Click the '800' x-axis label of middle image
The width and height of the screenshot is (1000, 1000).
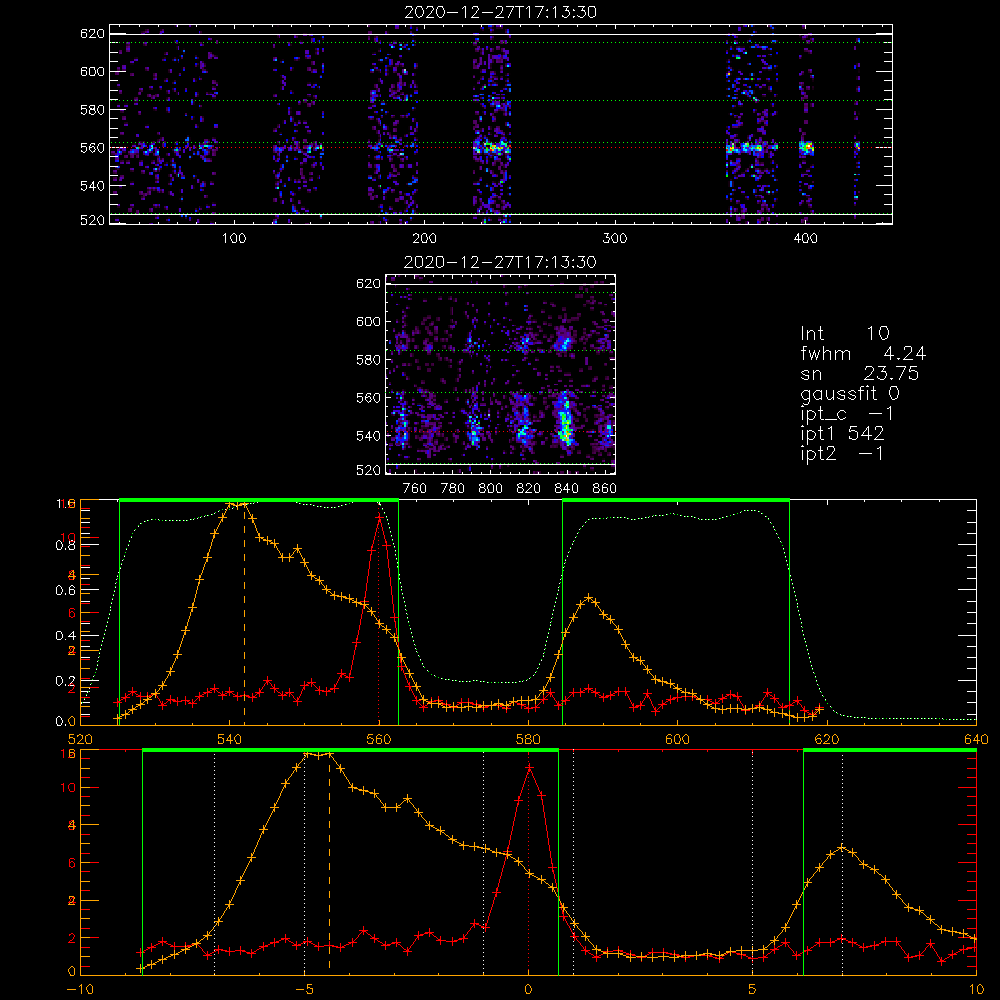tap(490, 489)
